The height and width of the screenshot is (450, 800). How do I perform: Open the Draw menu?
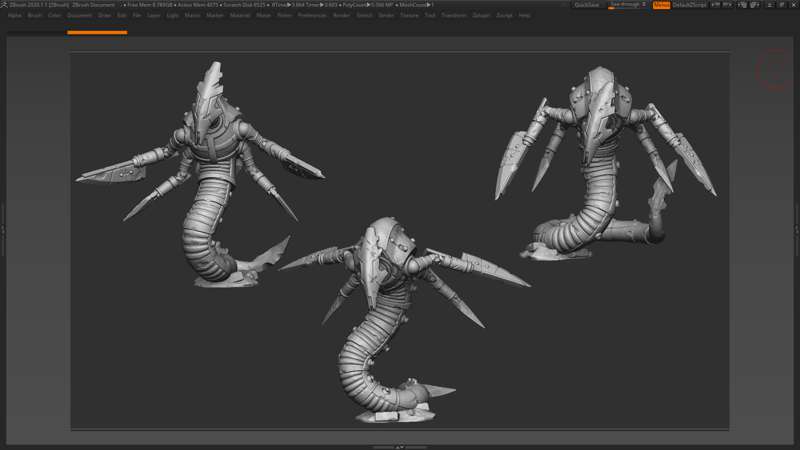[105, 16]
